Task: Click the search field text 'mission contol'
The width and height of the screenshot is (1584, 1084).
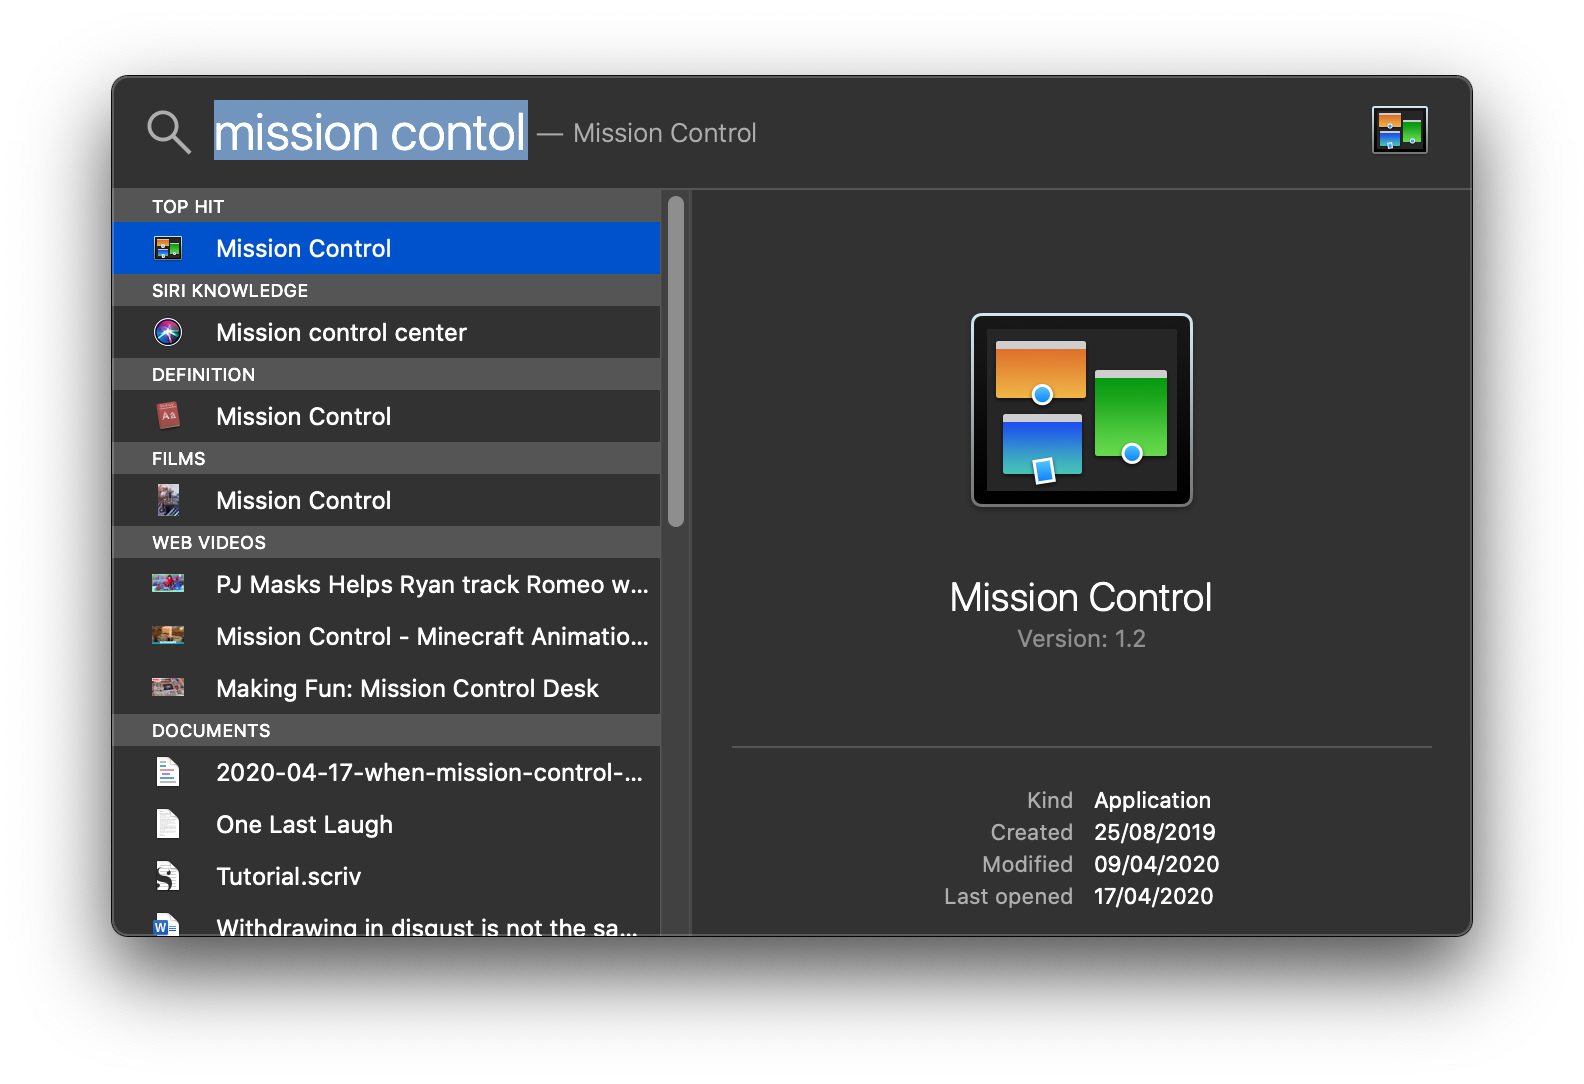Action: [370, 132]
